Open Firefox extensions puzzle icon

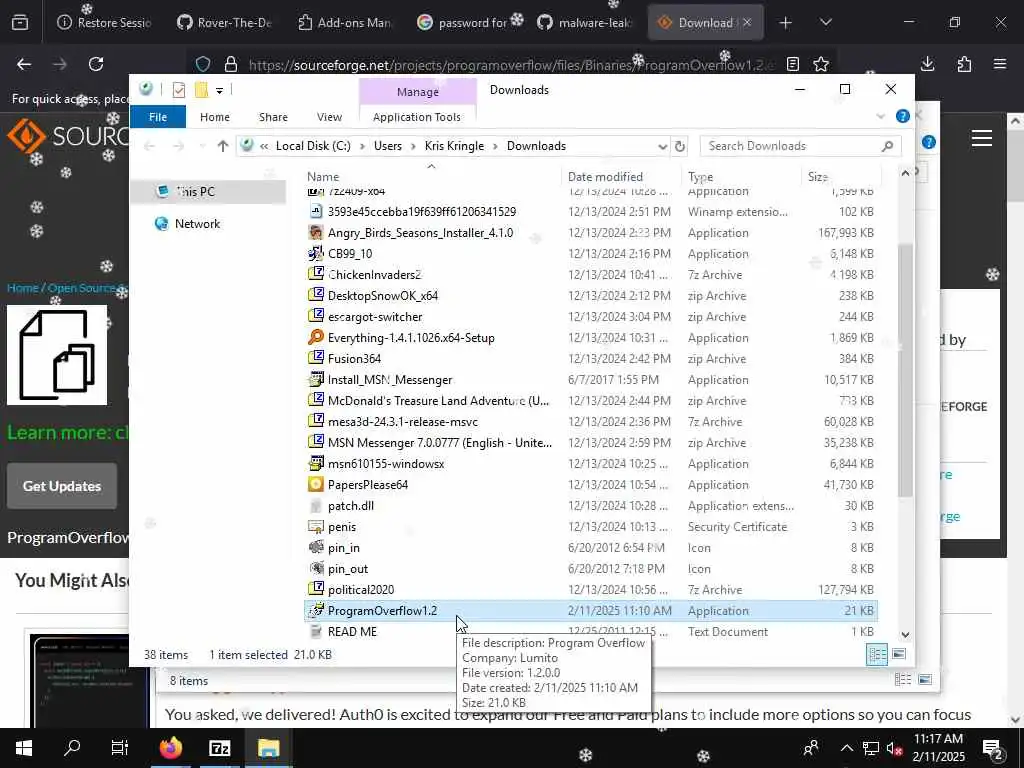pyautogui.click(x=964, y=64)
